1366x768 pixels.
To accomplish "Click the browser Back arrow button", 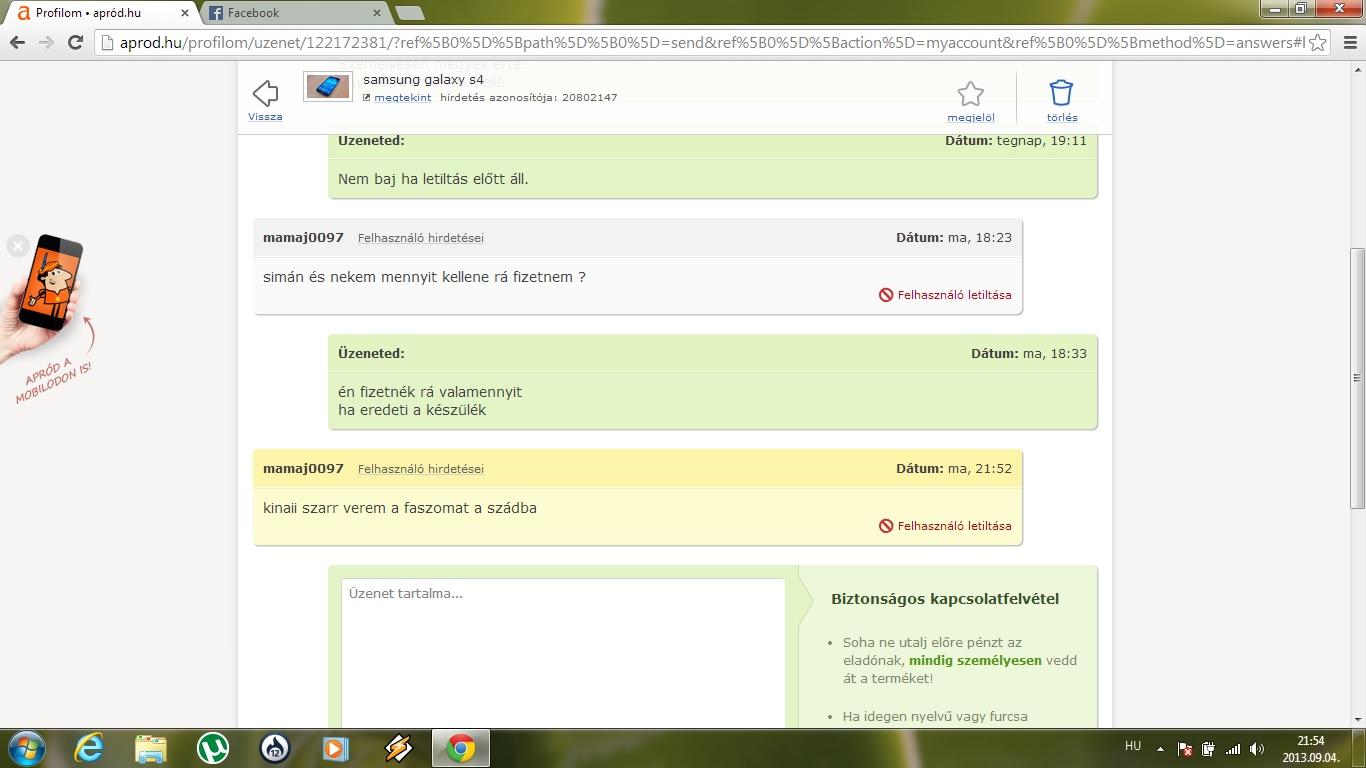I will (x=17, y=42).
